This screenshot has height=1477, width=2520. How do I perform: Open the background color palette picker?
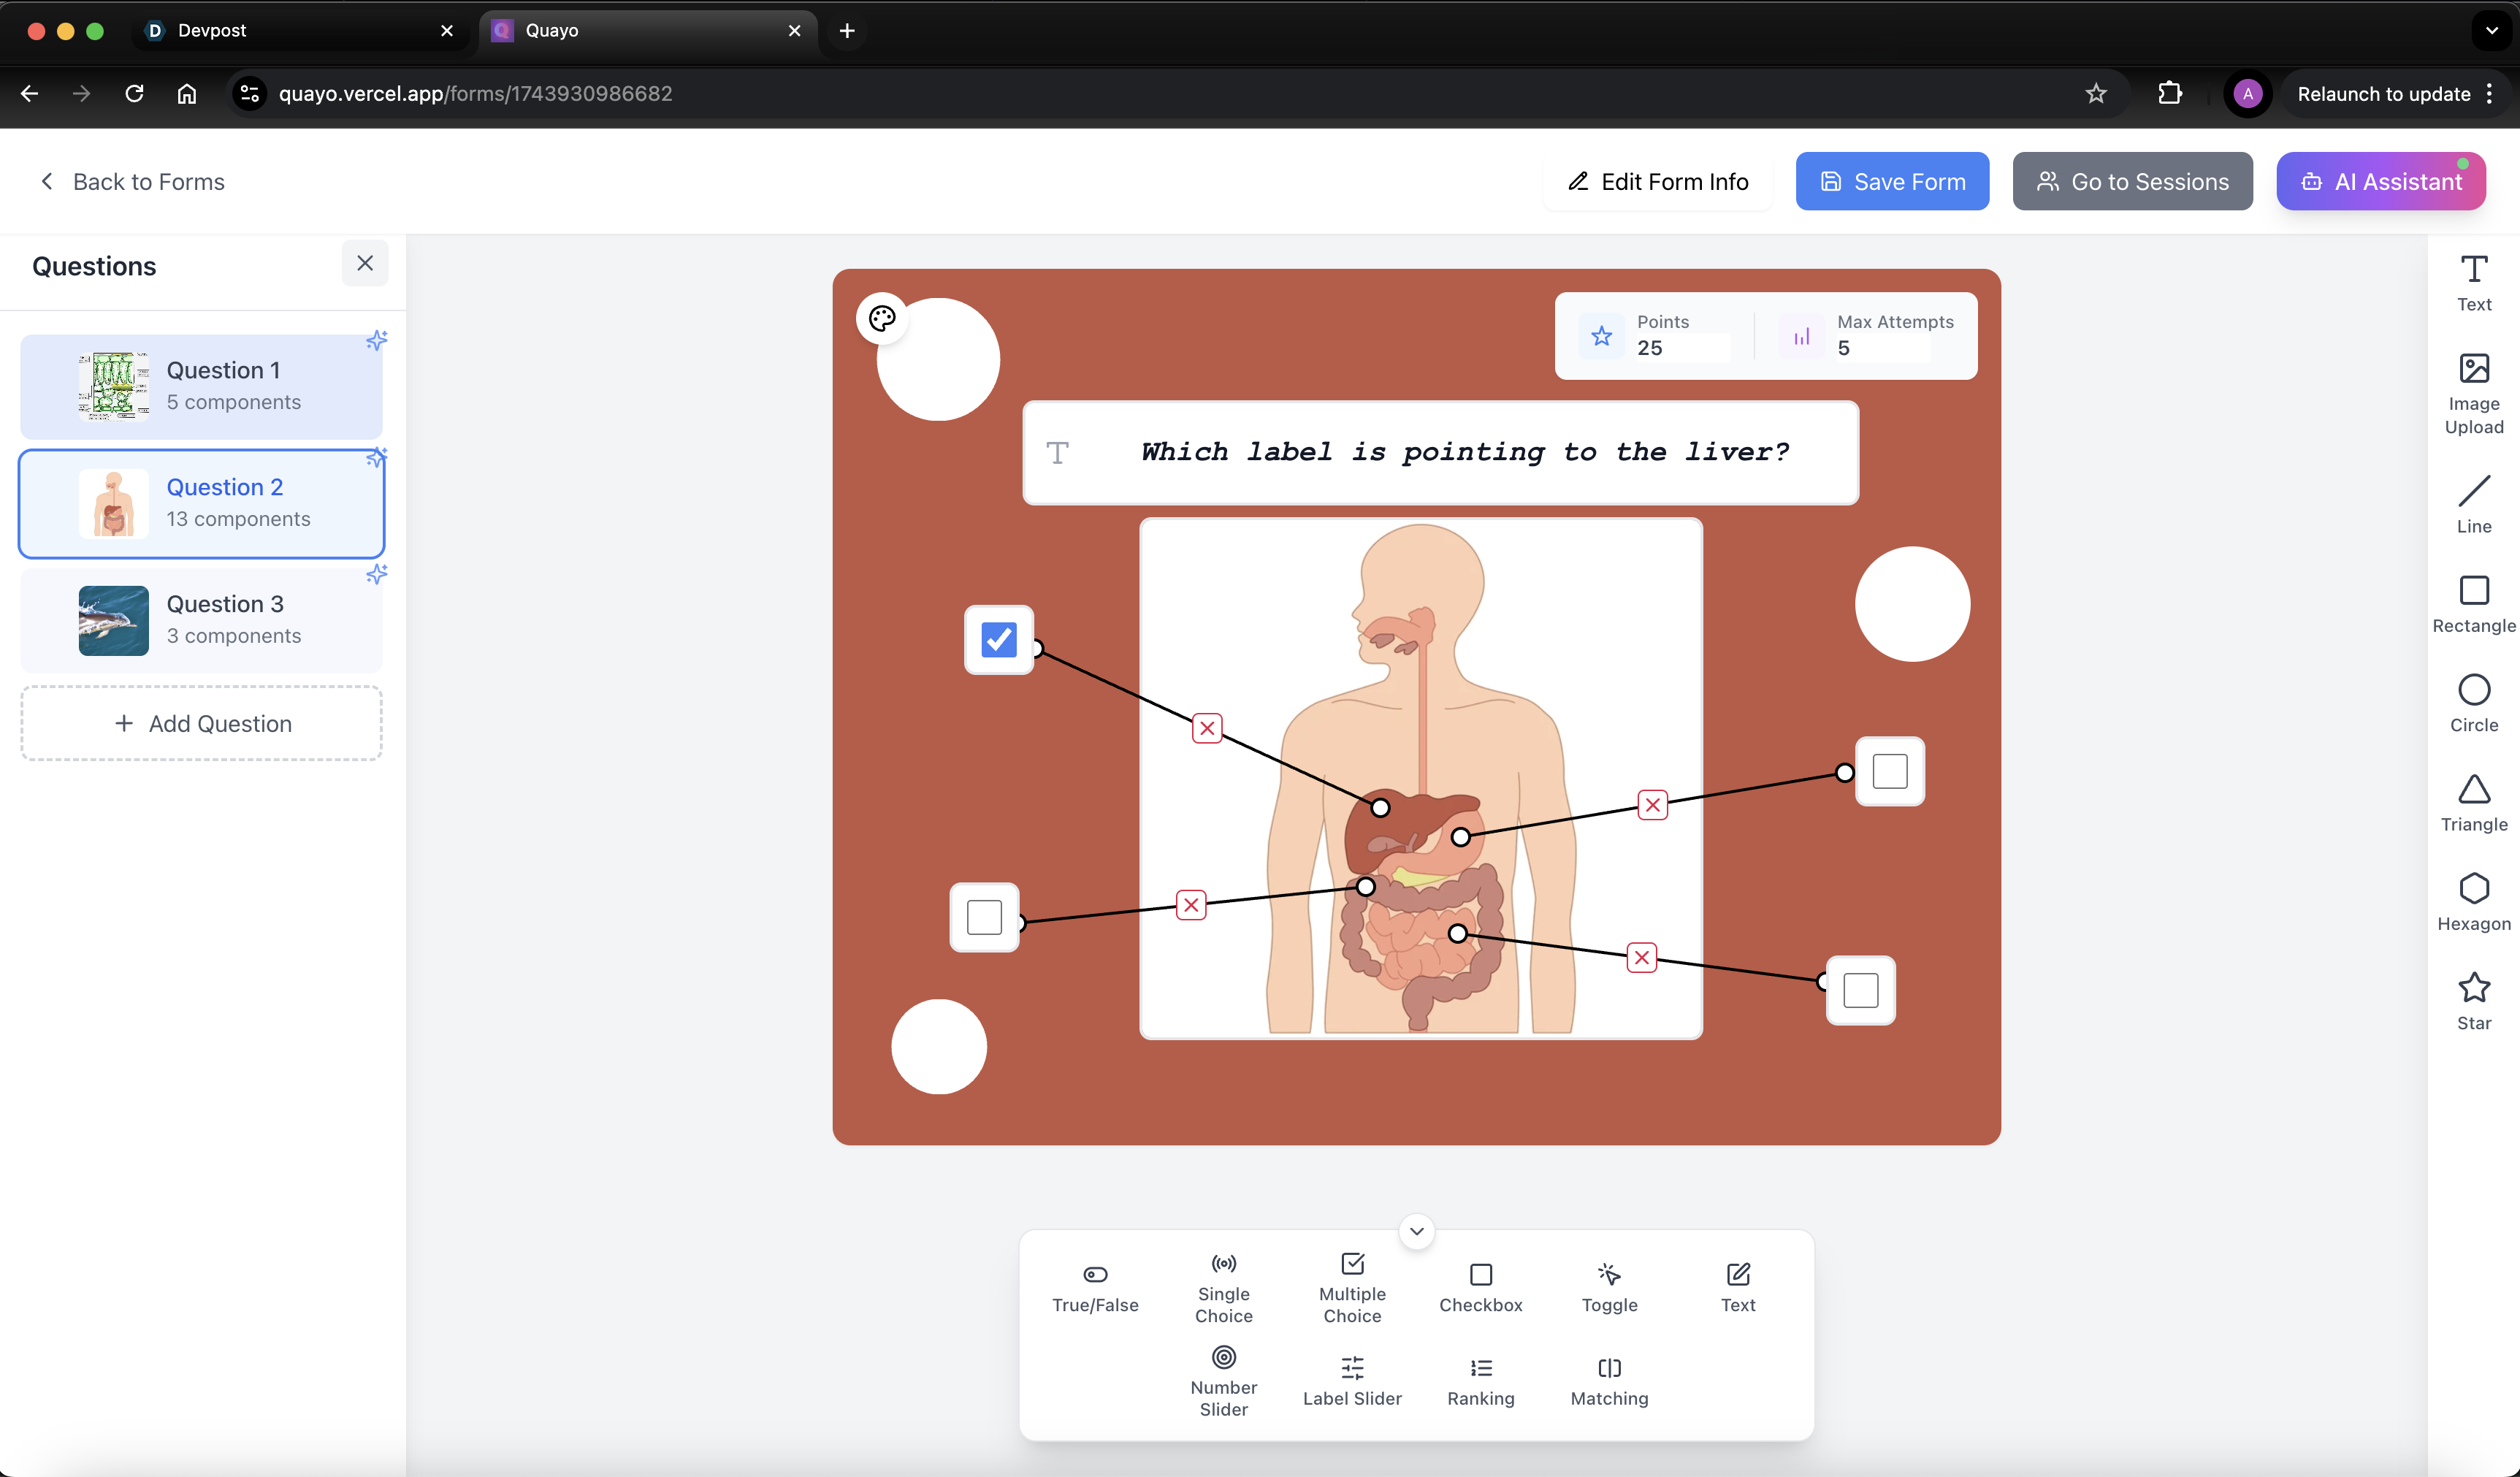[881, 318]
